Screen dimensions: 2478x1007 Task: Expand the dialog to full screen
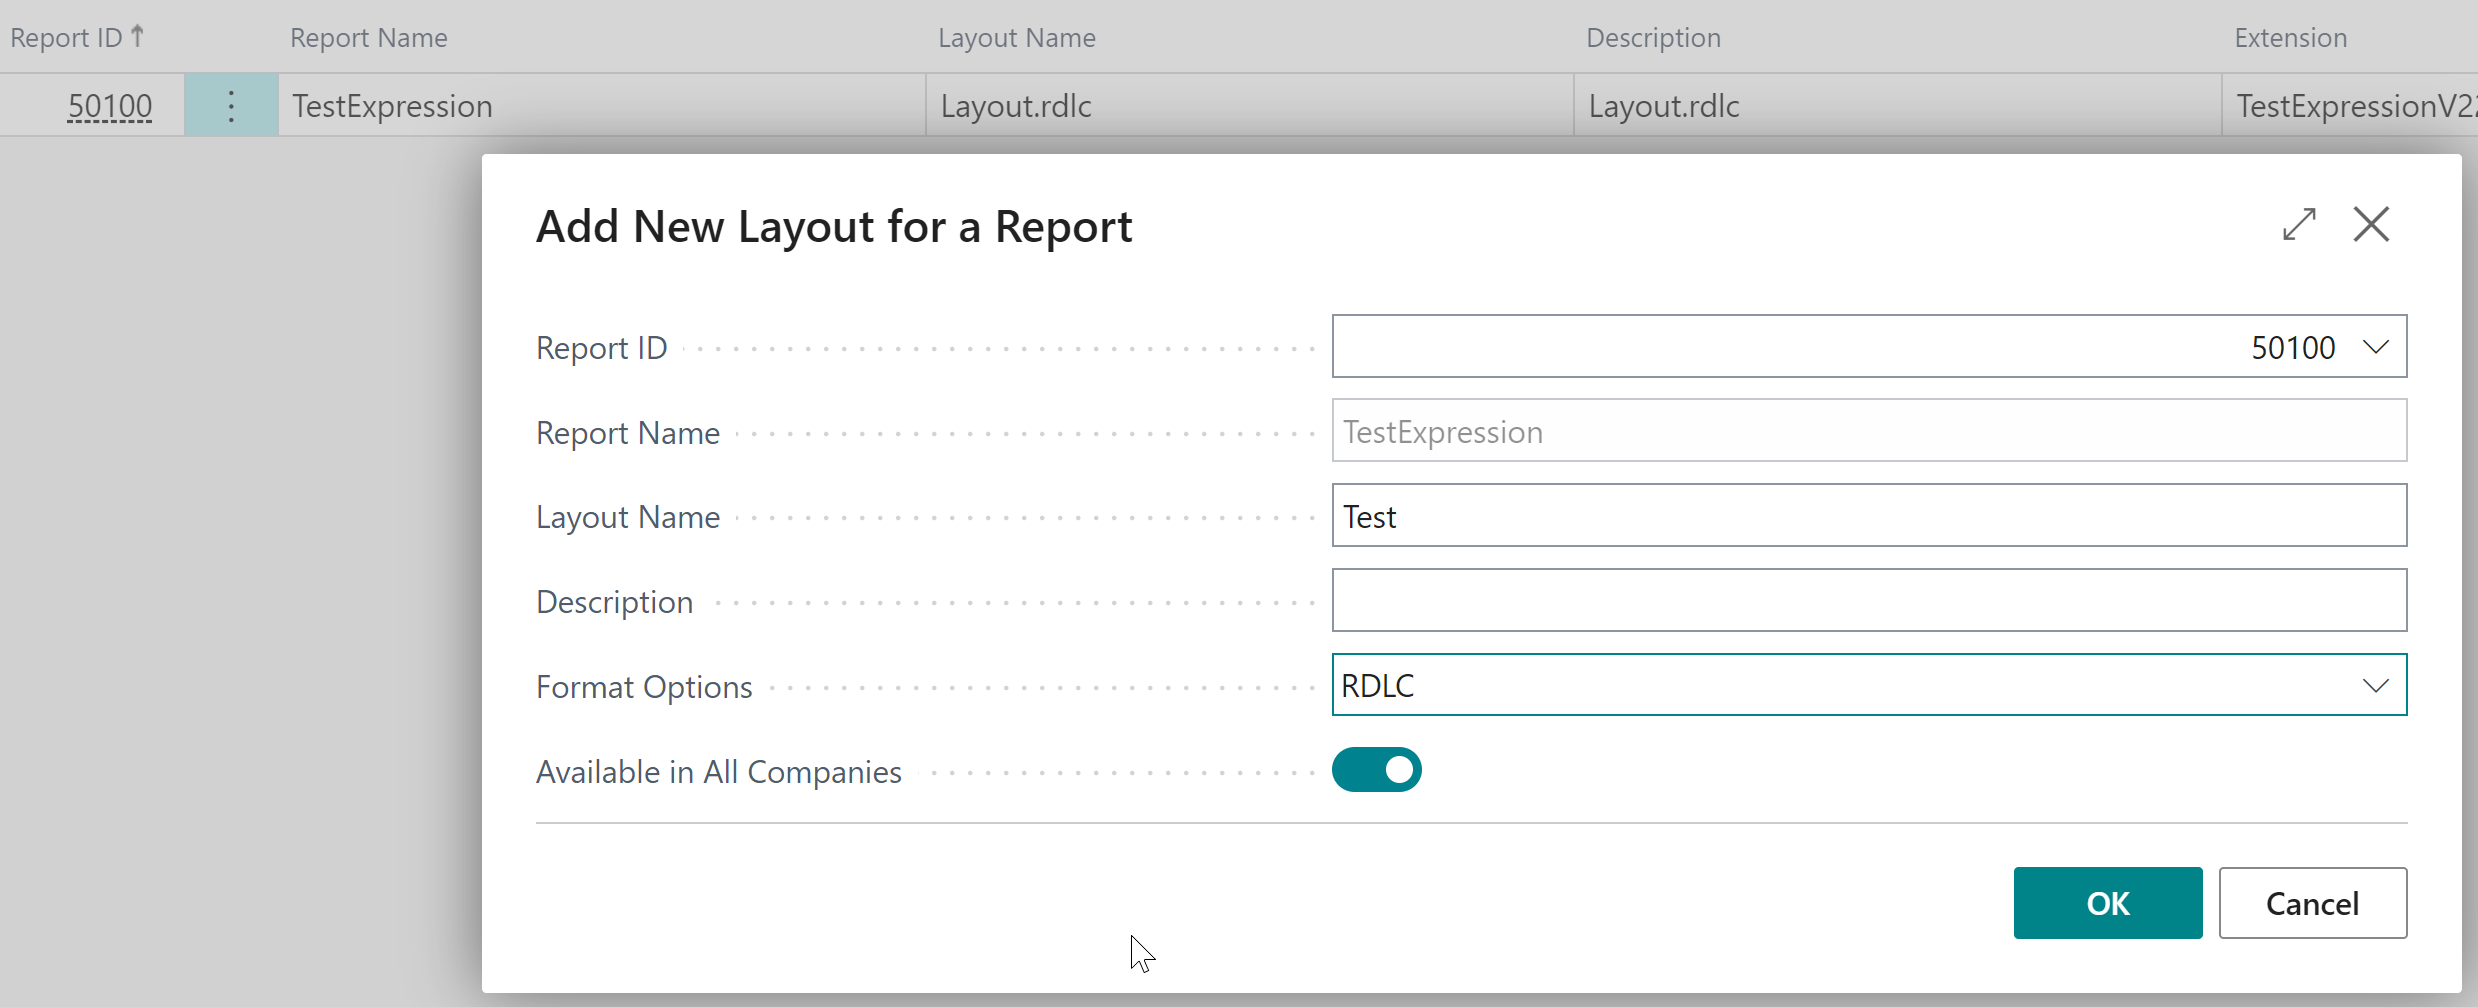pos(2300,224)
